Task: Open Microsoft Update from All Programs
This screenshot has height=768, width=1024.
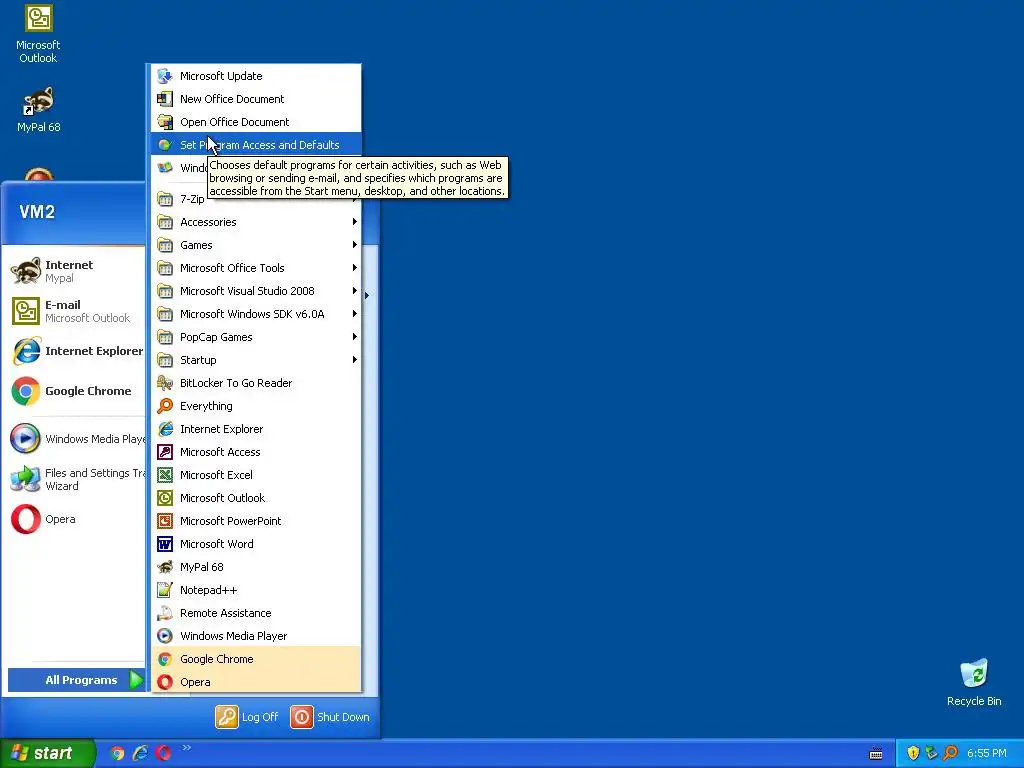Action: click(x=255, y=76)
